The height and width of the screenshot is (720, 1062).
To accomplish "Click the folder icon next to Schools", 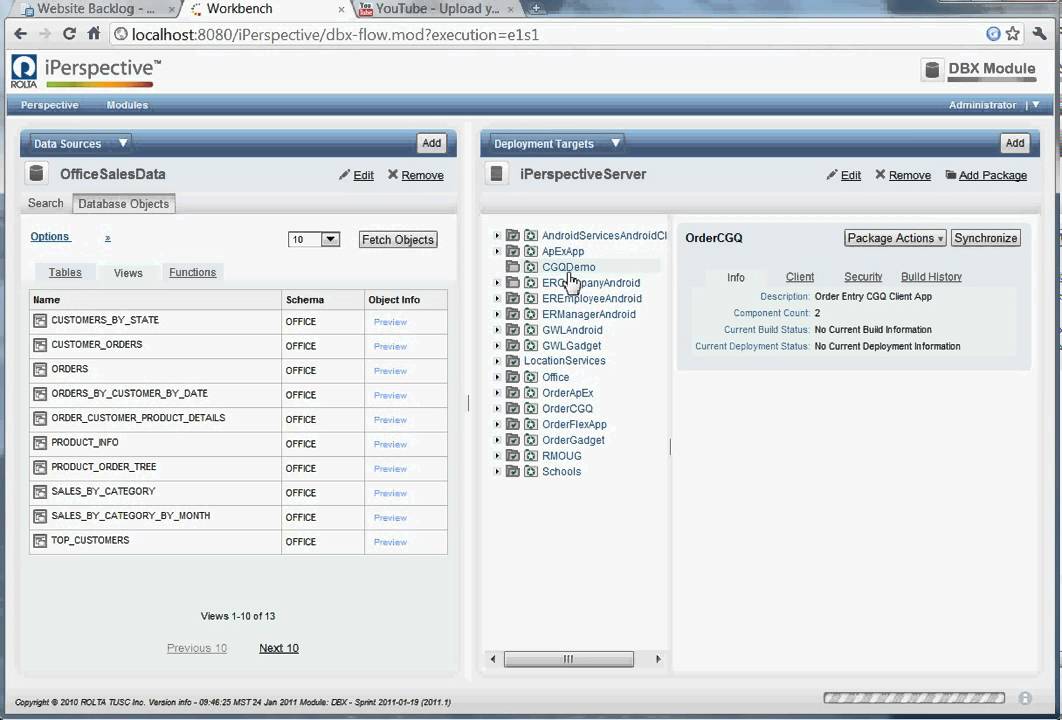I will click(x=513, y=471).
